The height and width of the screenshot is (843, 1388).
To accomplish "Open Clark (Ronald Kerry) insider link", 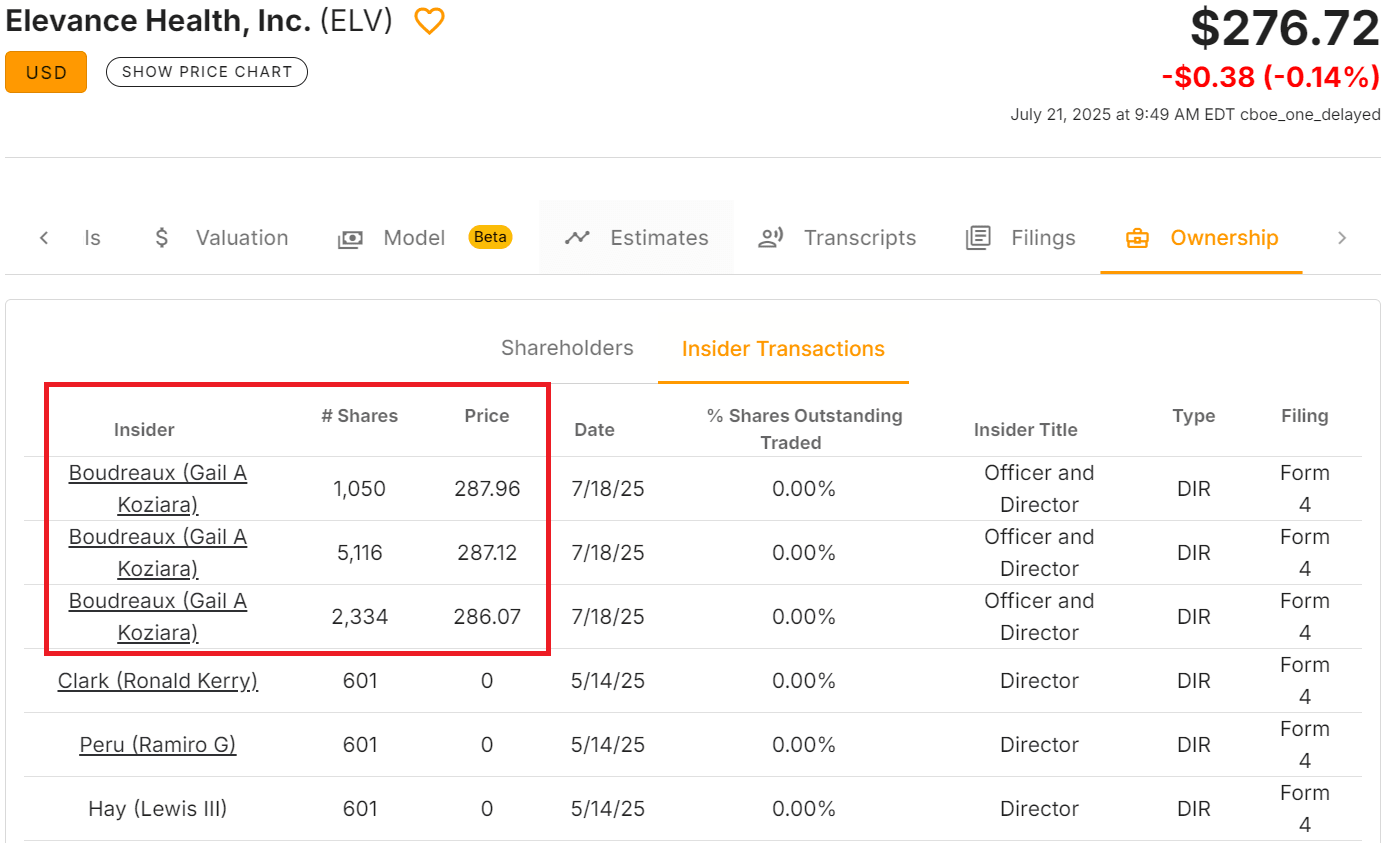I will tap(158, 681).
